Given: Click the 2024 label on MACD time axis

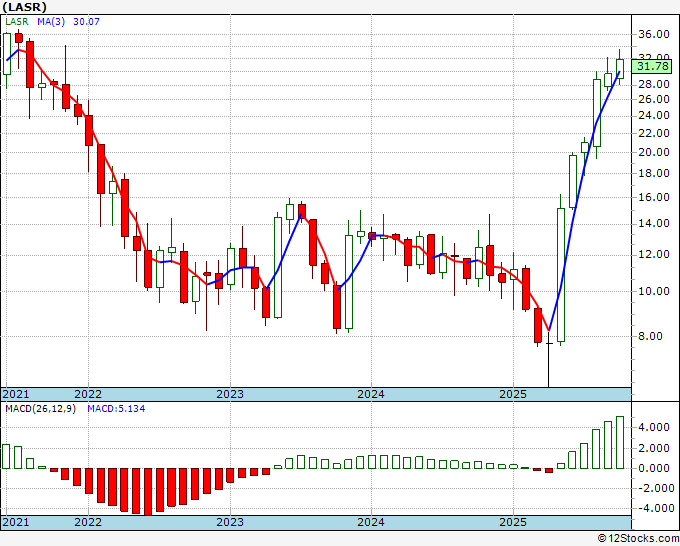Looking at the screenshot, I should [371, 522].
